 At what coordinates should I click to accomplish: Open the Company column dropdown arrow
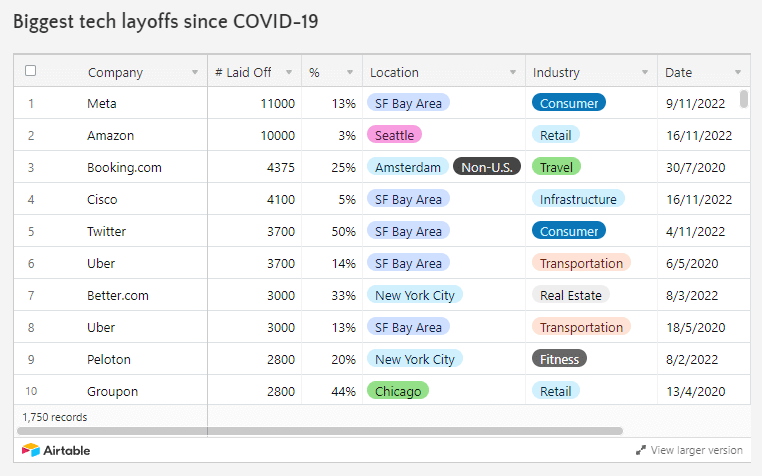(x=194, y=72)
